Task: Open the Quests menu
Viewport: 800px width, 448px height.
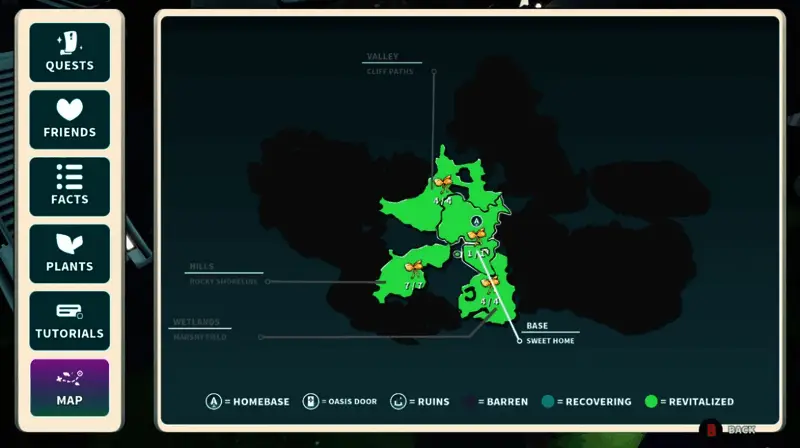Action: (69, 52)
